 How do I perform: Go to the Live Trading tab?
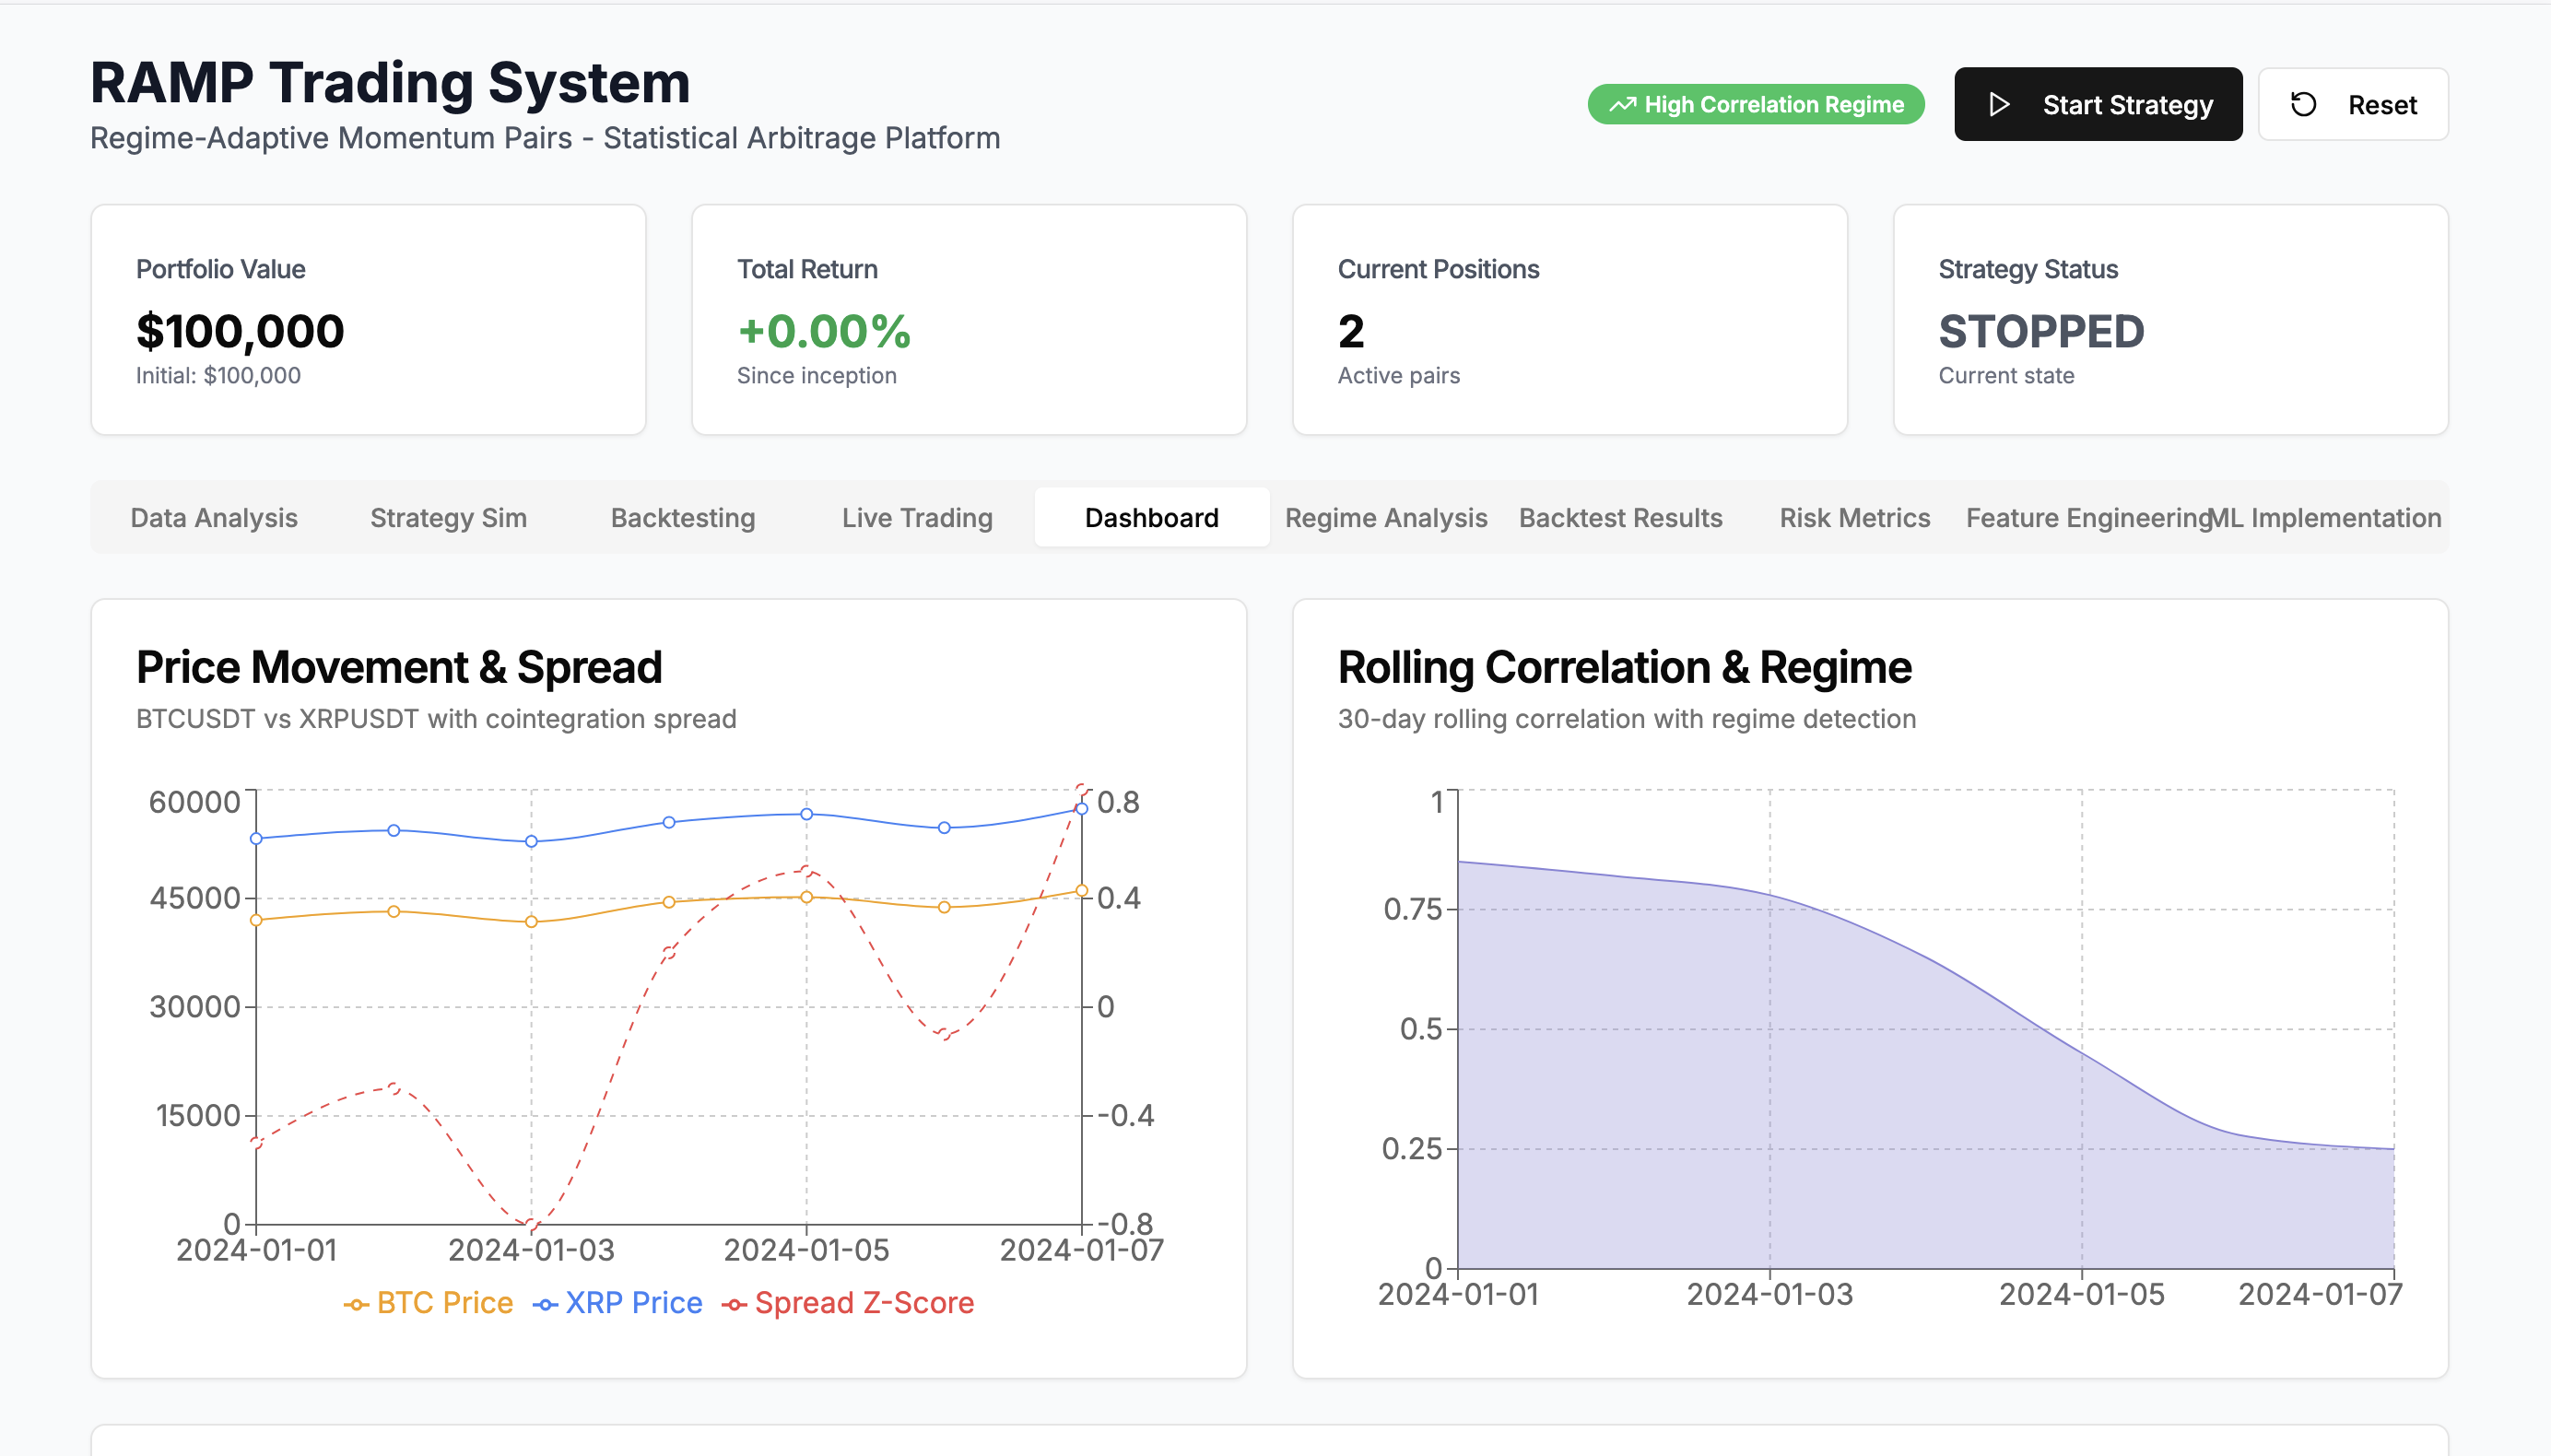click(917, 518)
